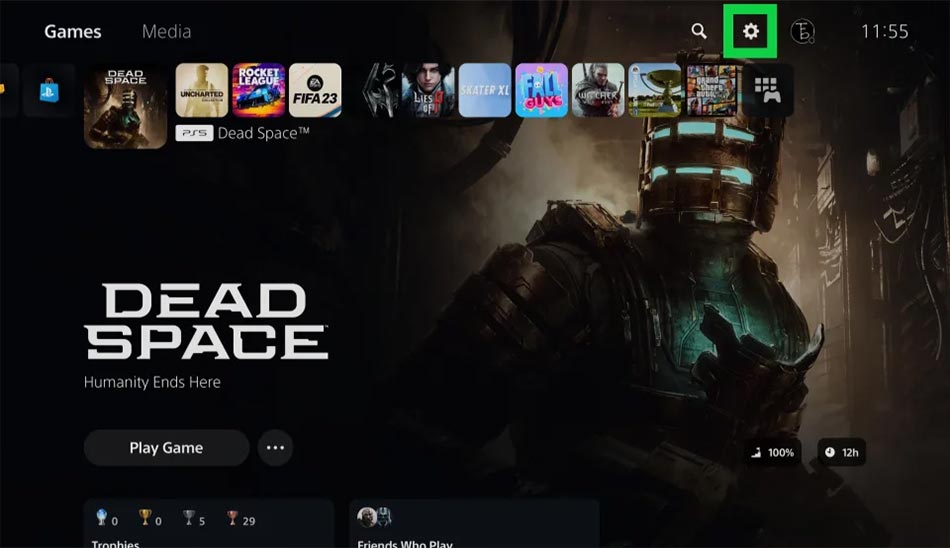The width and height of the screenshot is (950, 548).
Task: Select the Skater XL game tile
Action: (x=485, y=90)
